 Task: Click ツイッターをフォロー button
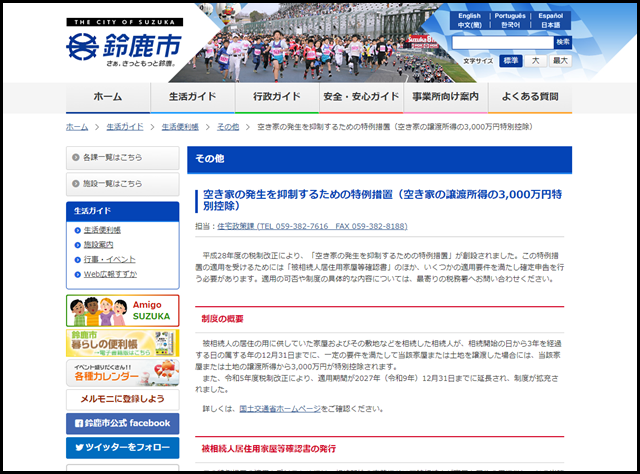123,448
